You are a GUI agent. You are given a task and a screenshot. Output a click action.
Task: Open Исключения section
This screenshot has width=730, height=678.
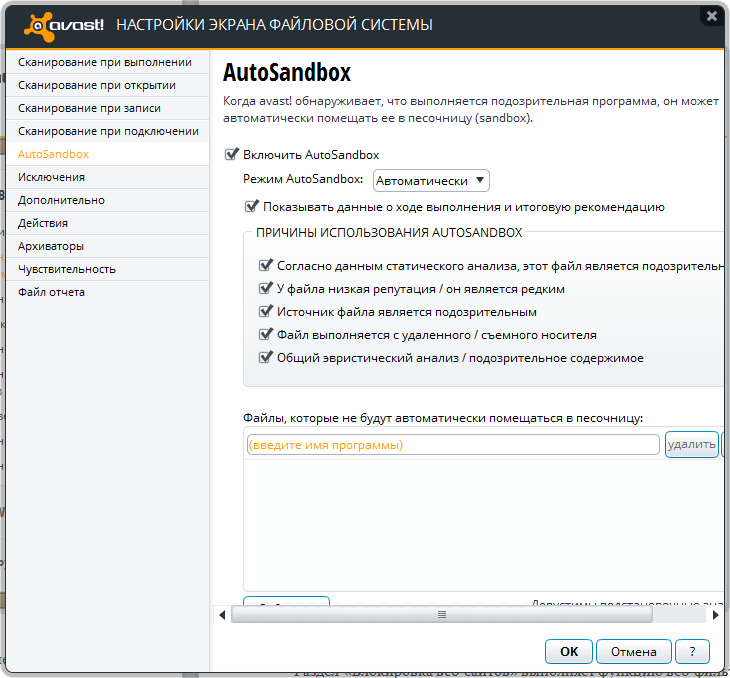point(108,177)
